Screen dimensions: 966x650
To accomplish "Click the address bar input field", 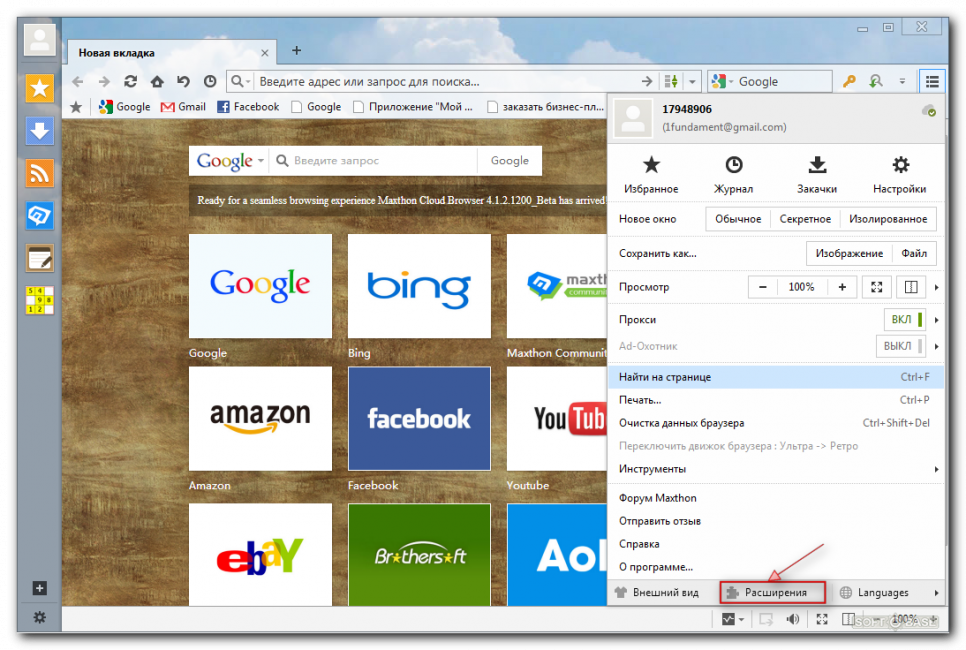I will pos(445,81).
